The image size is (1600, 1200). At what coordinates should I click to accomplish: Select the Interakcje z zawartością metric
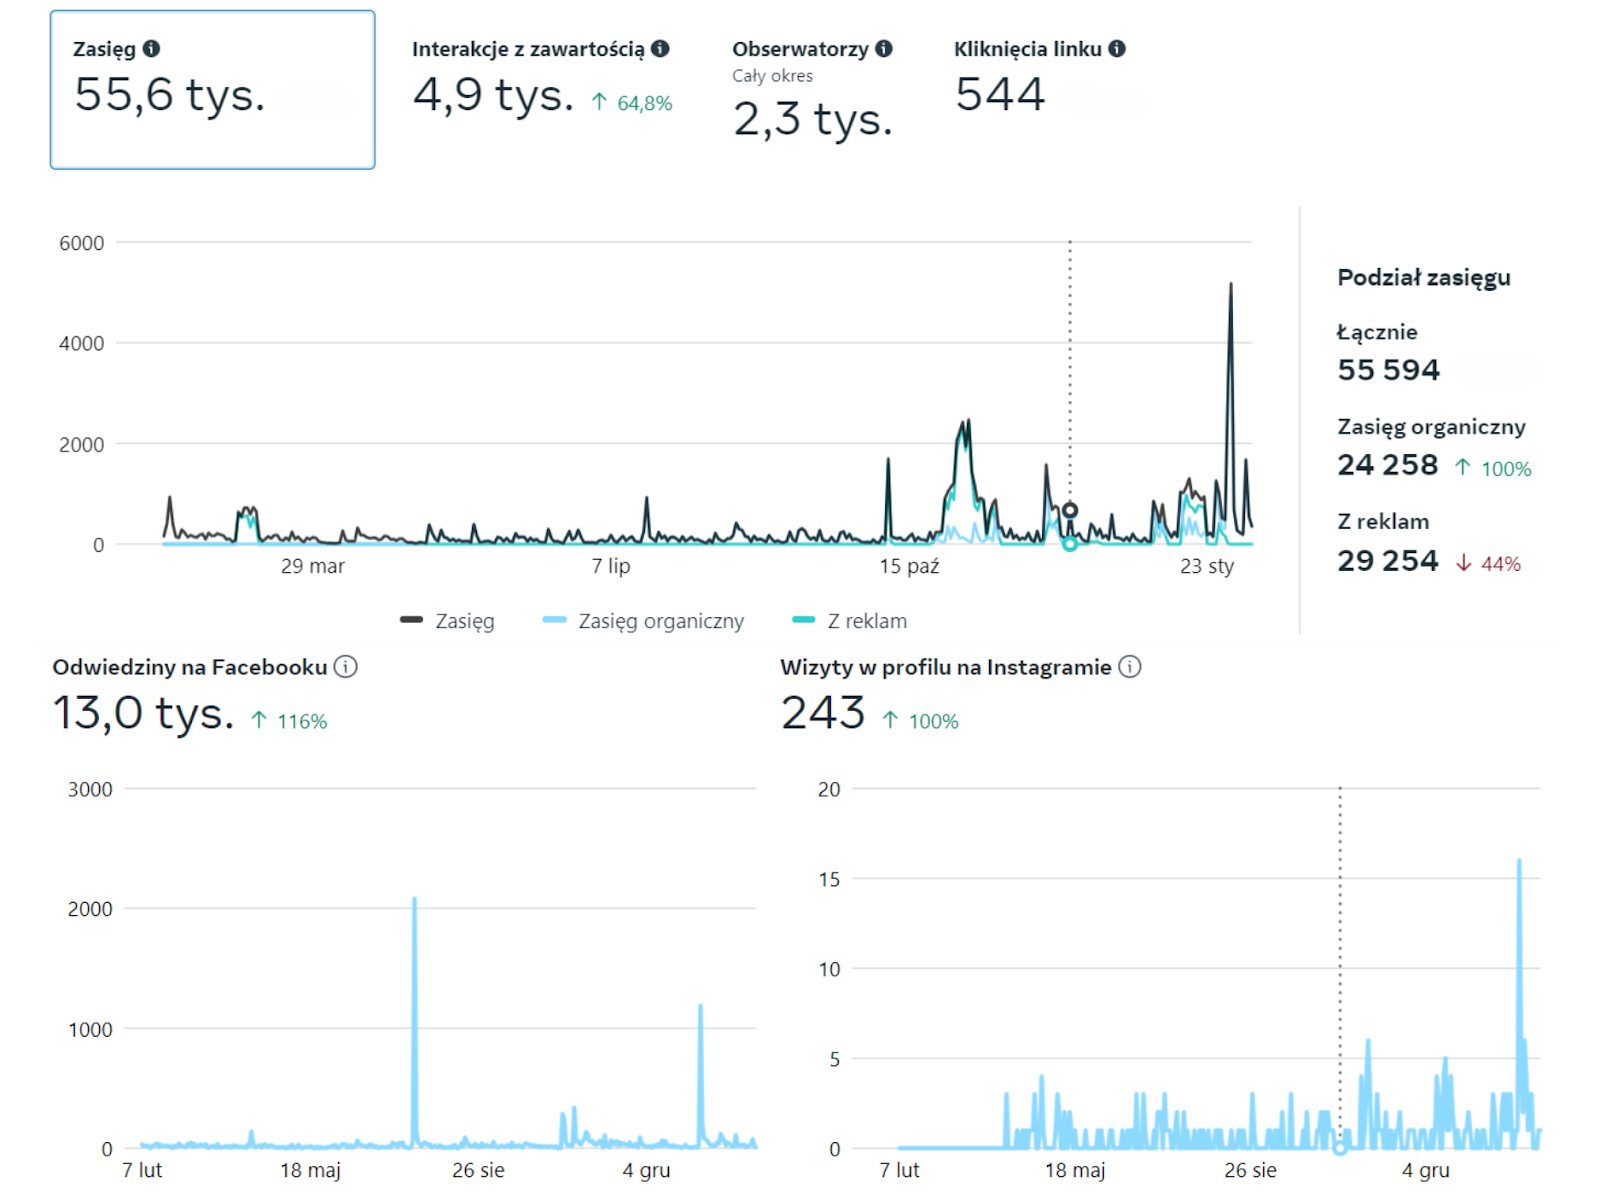tap(541, 80)
